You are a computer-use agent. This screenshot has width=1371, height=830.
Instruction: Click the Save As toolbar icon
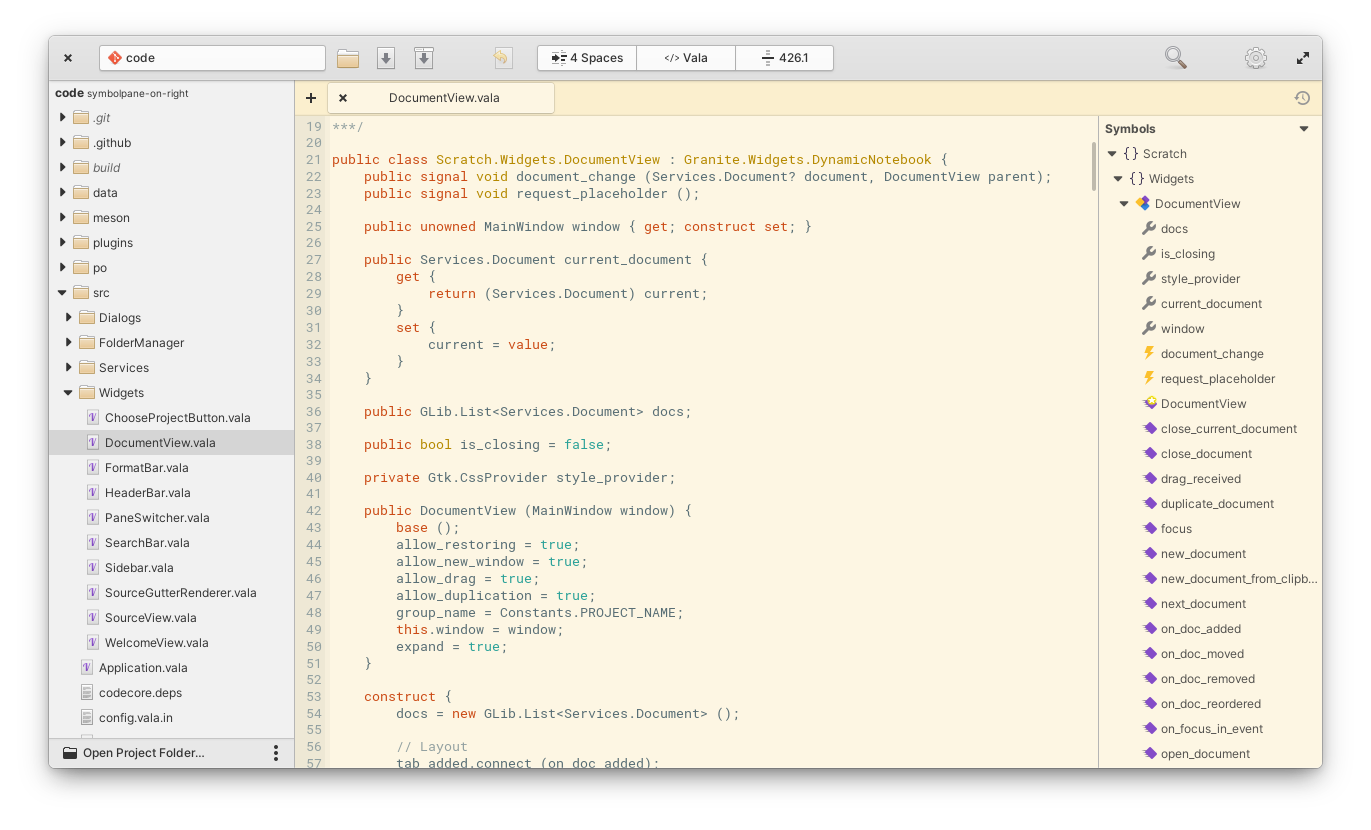[423, 57]
